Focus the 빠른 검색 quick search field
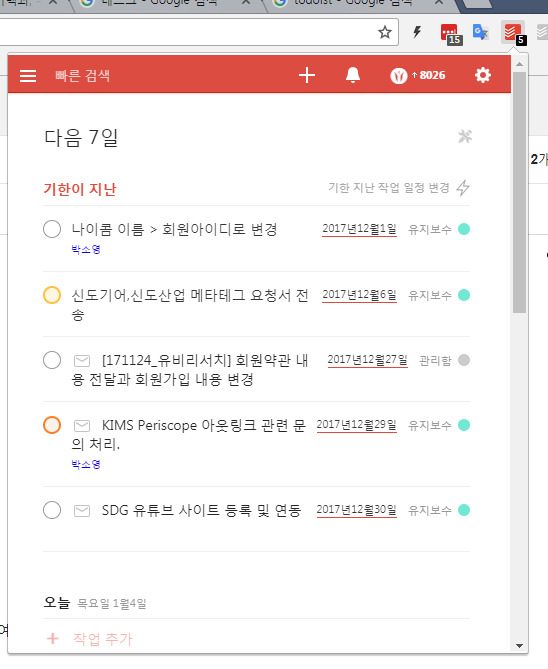 coord(83,76)
